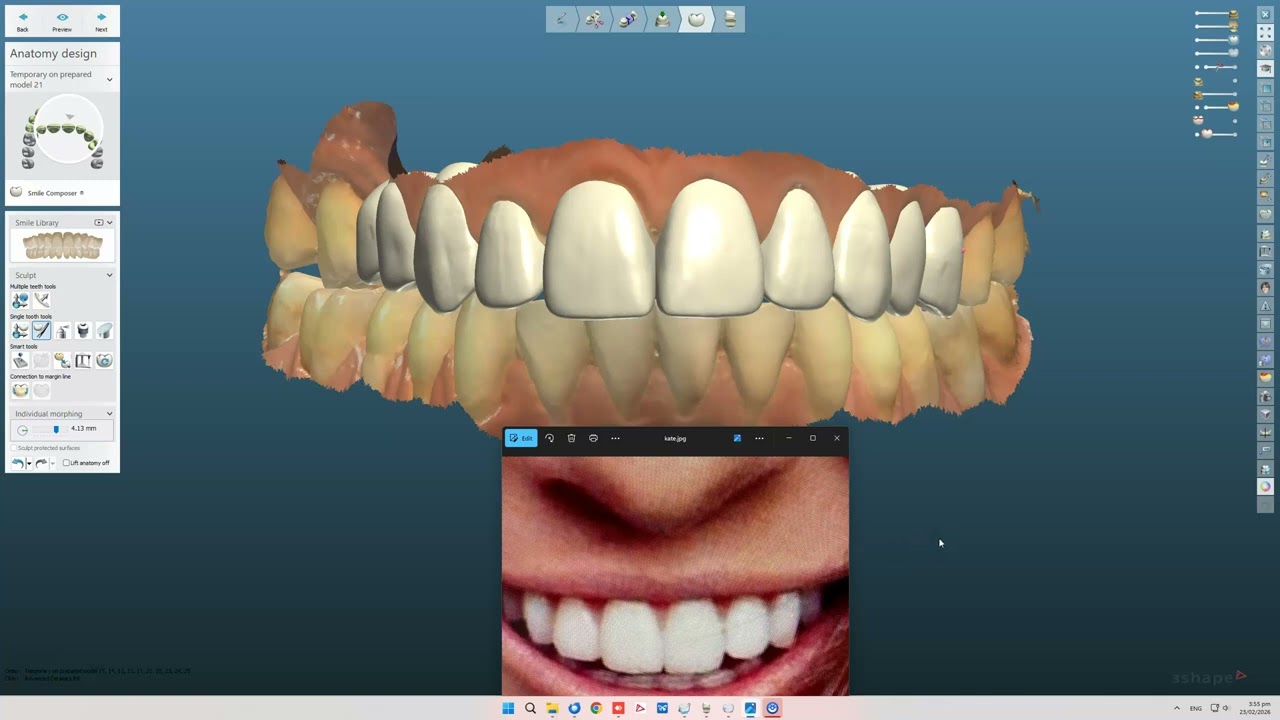The height and width of the screenshot is (720, 1280).
Task: Toggle full-screen view in right toolbar
Action: point(1265,32)
